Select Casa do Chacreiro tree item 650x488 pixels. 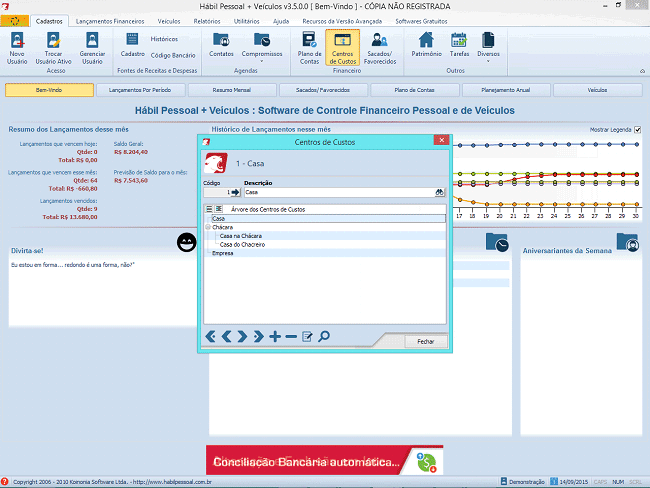(x=243, y=245)
